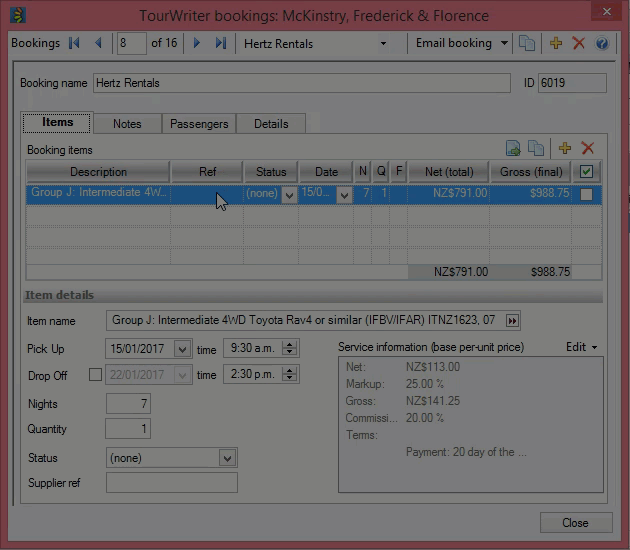Click the yellow plus in top toolbar

coord(556,44)
